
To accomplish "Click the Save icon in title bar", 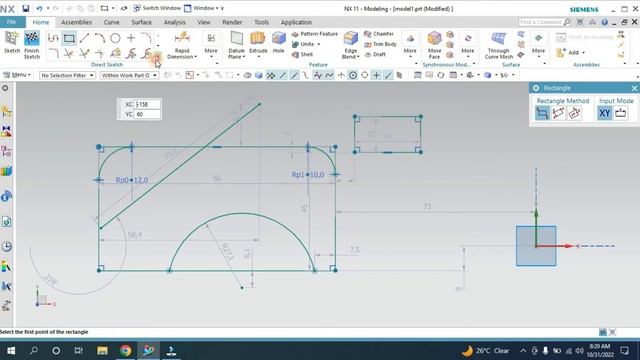I will click(26, 8).
